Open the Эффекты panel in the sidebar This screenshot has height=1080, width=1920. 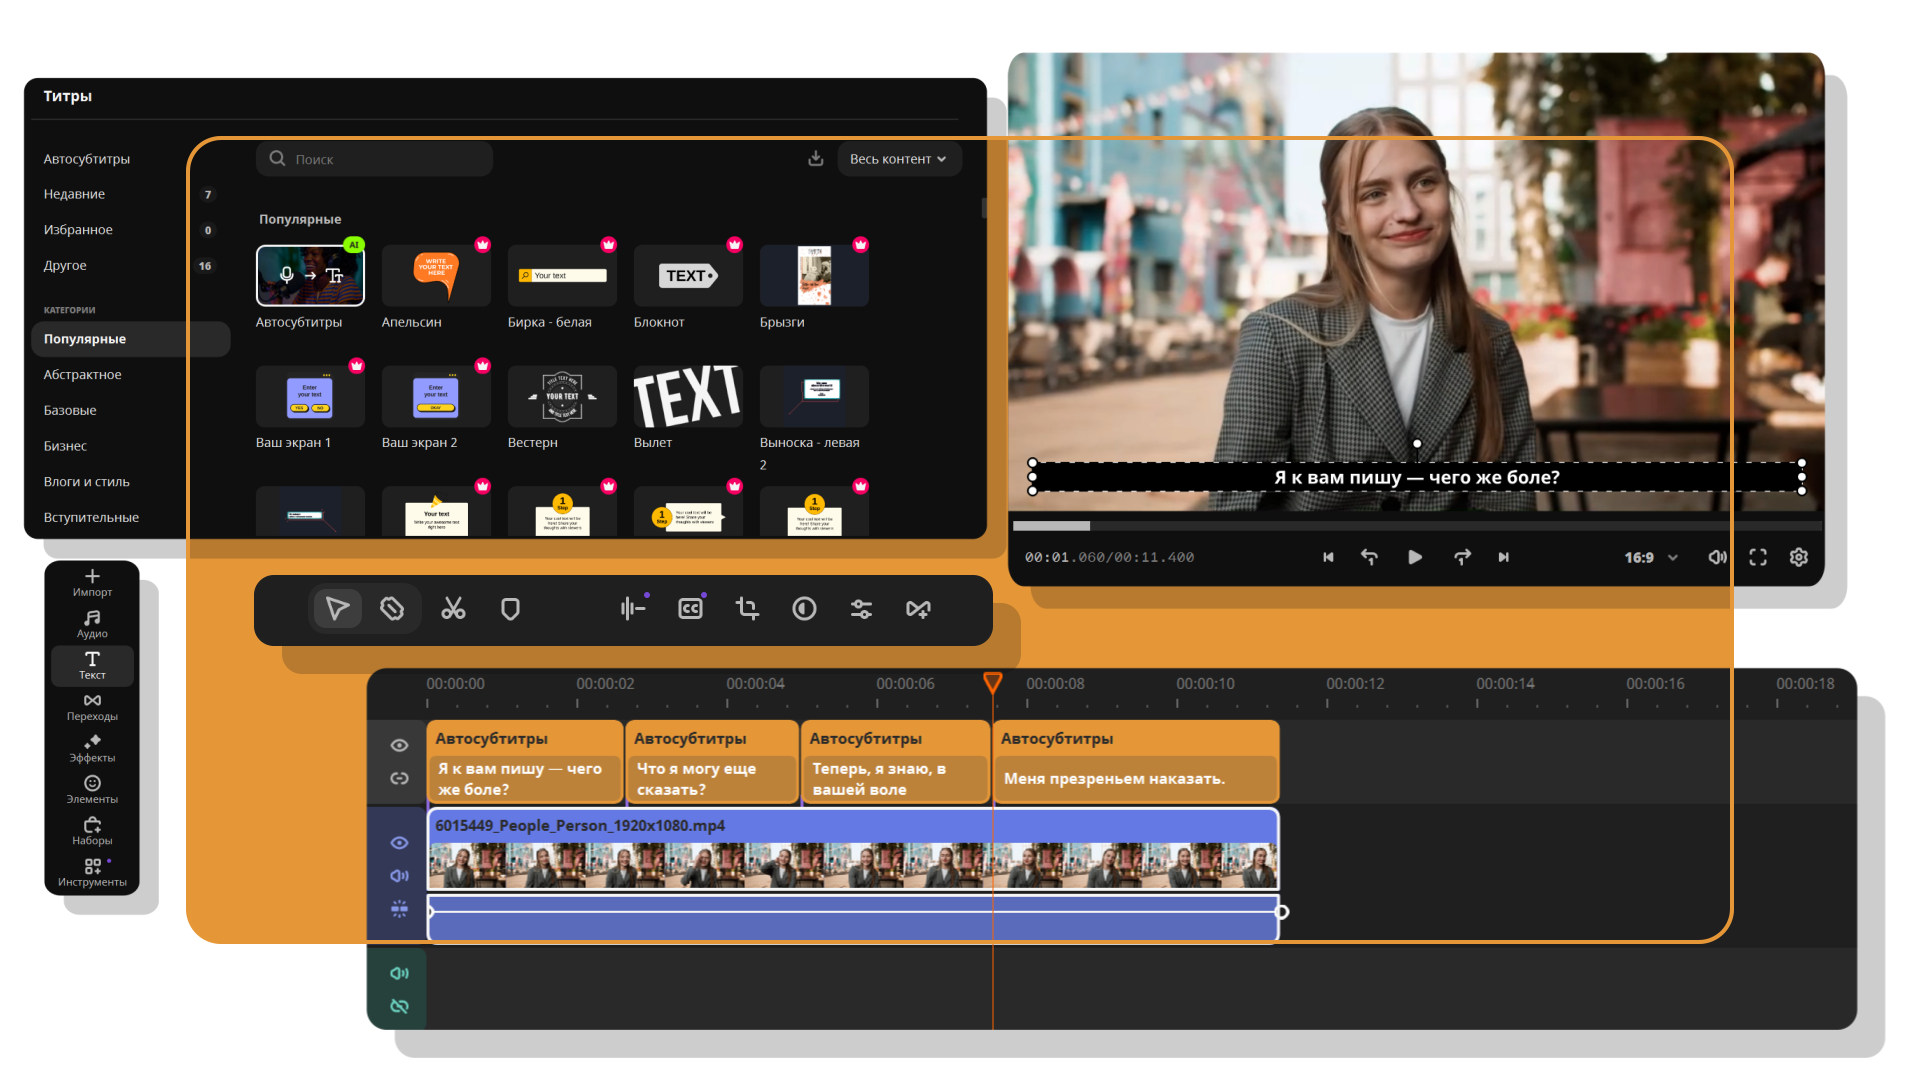coord(92,748)
